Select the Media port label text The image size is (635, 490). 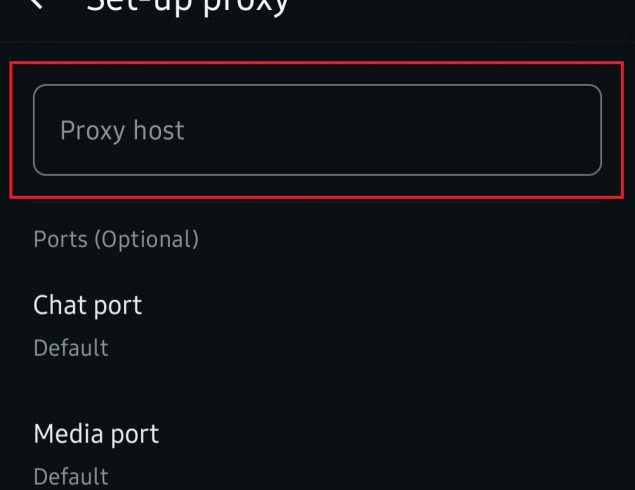(x=96, y=434)
